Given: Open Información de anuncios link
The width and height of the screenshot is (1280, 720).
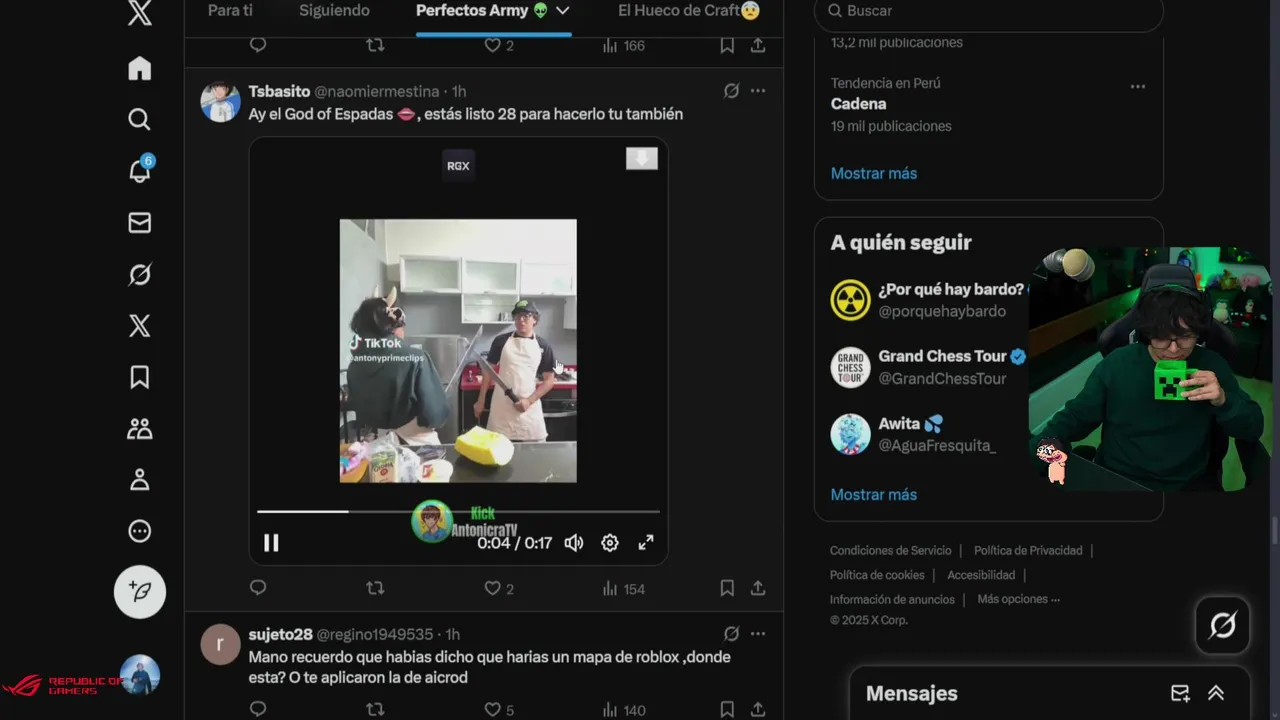Looking at the screenshot, I should [892, 600].
